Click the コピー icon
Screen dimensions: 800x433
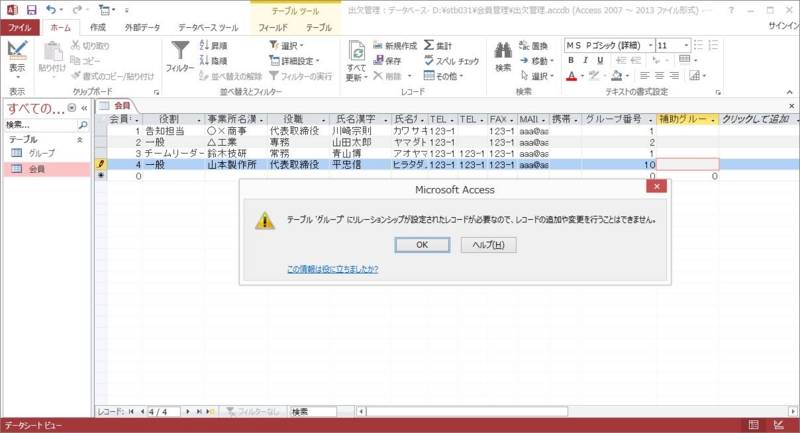[x=76, y=61]
